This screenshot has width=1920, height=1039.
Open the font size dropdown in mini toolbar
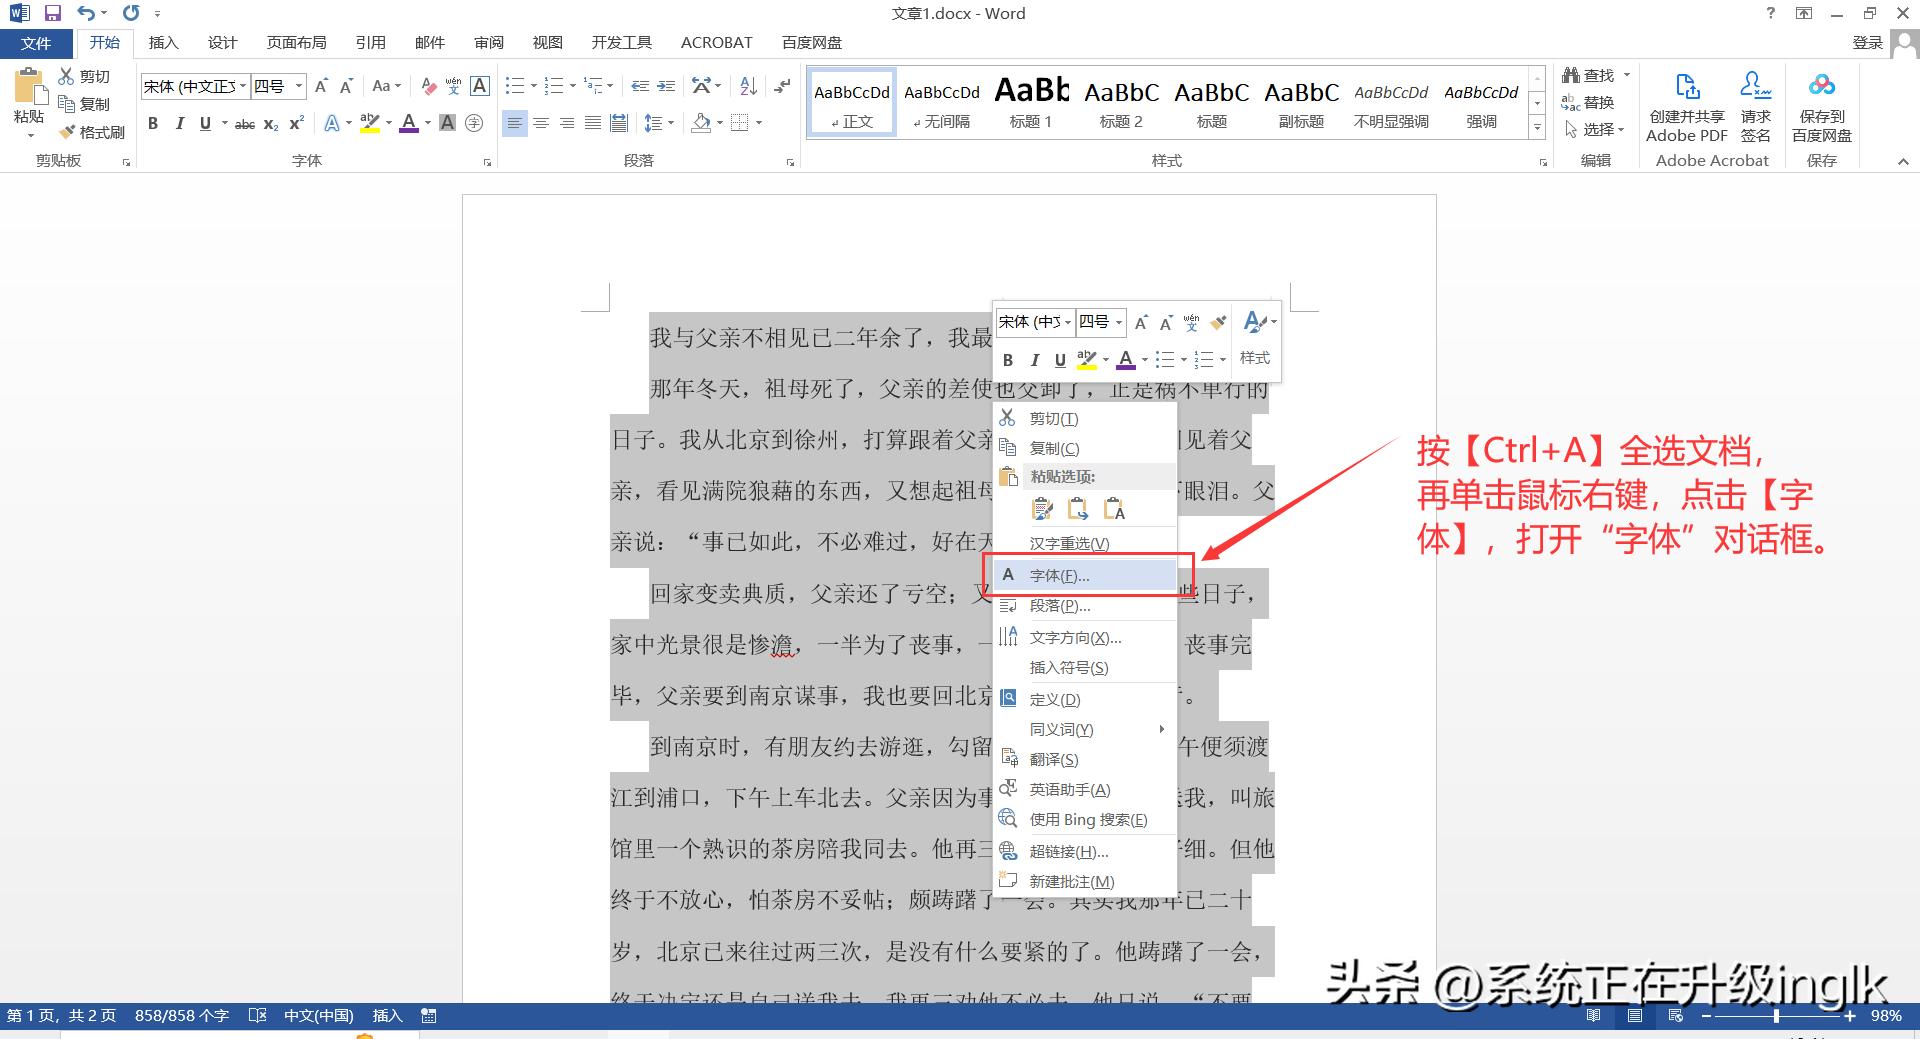pos(1118,322)
